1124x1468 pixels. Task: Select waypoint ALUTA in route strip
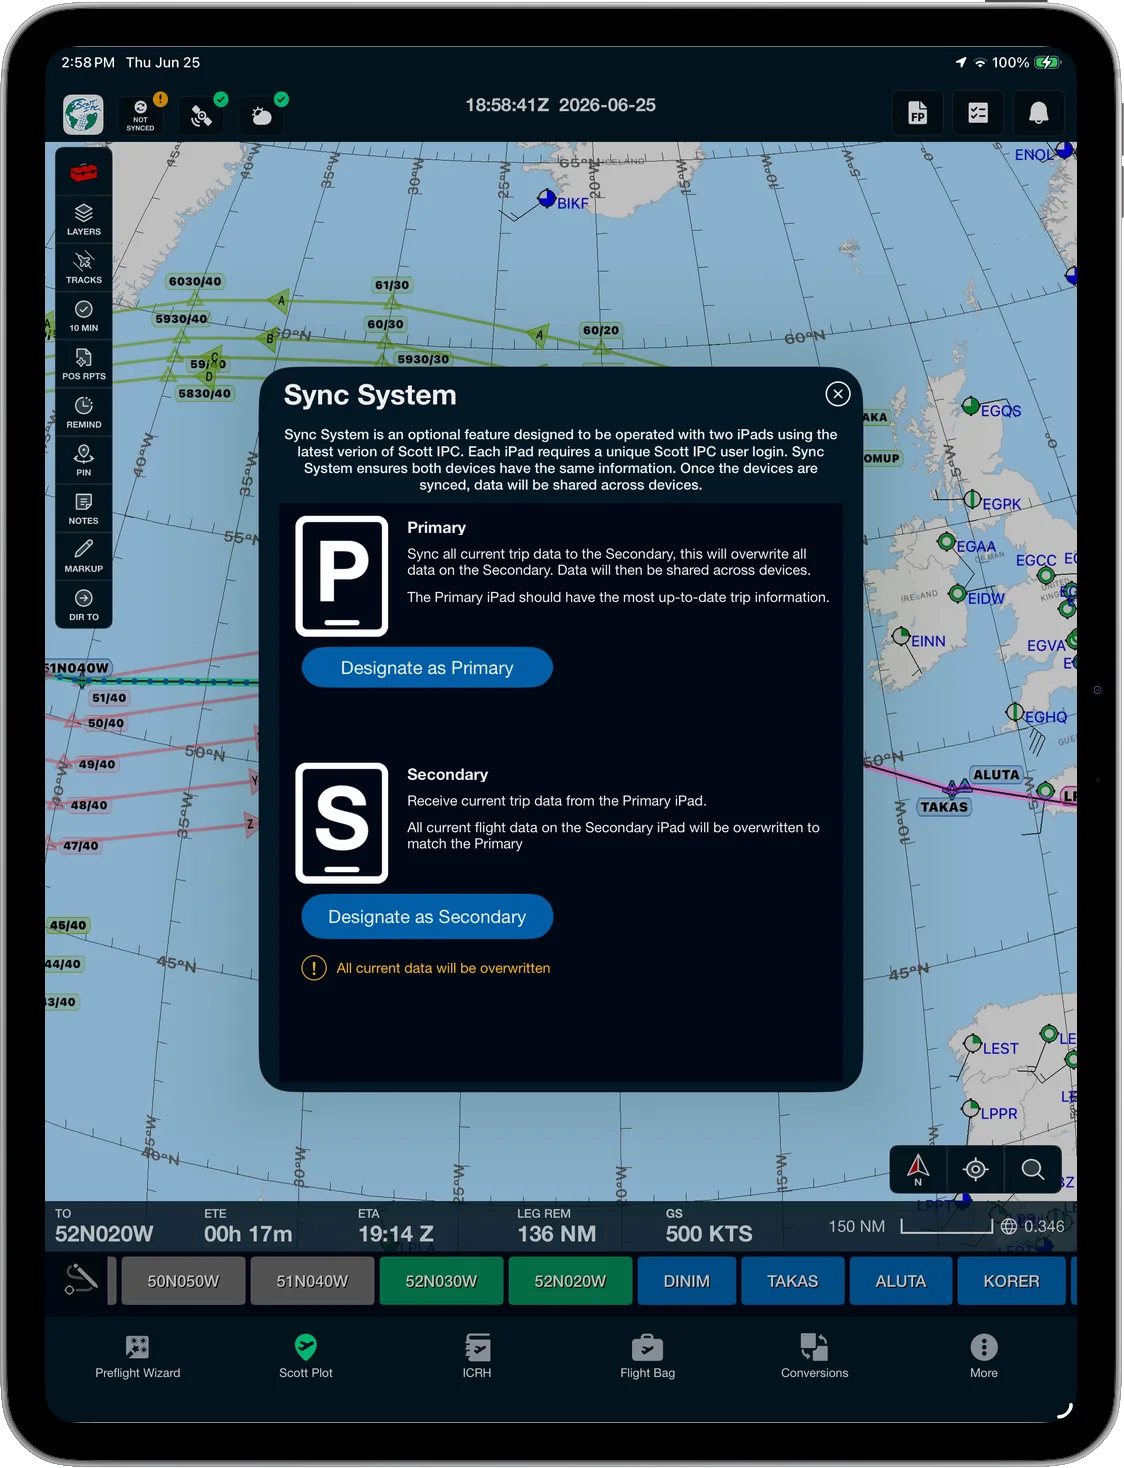901,1281
